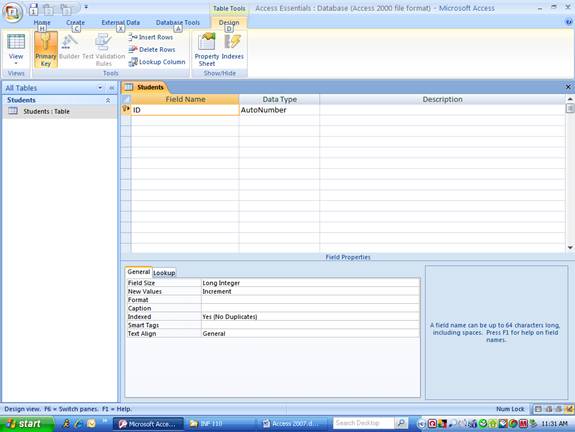Click the Format property box
The height and width of the screenshot is (432, 575).
tap(310, 300)
